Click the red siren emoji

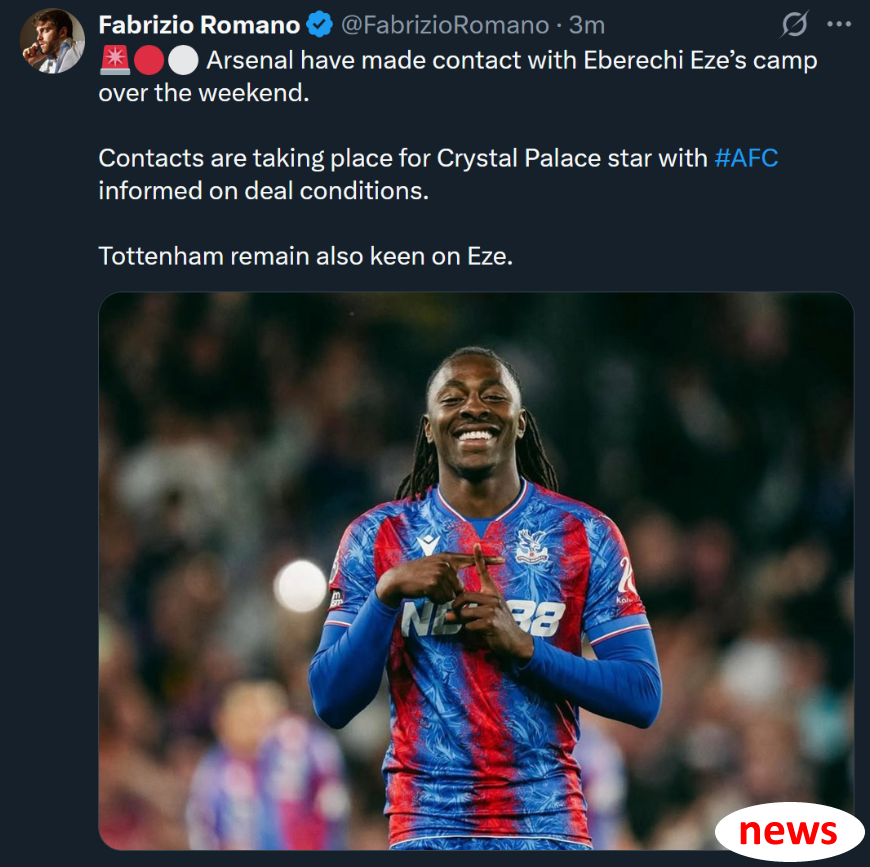coord(115,60)
